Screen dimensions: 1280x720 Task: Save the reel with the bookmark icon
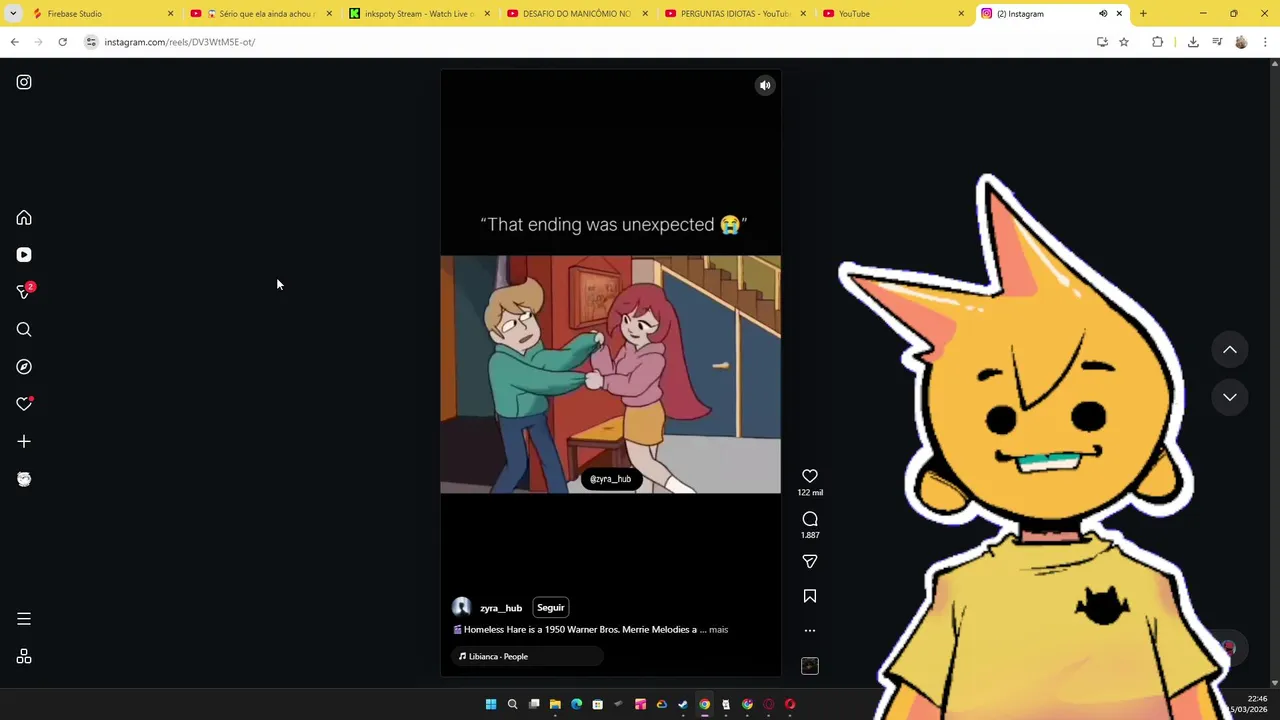coord(810,596)
